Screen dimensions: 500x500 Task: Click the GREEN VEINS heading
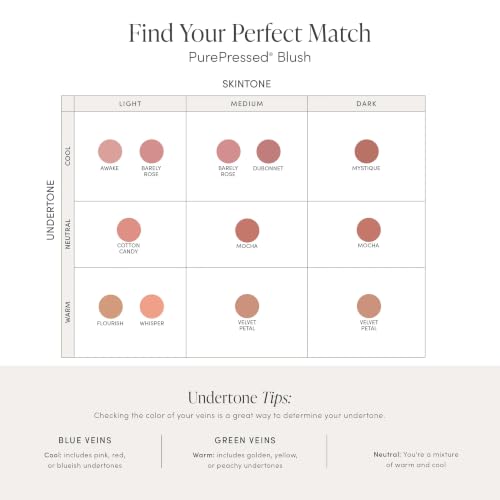coord(245,440)
